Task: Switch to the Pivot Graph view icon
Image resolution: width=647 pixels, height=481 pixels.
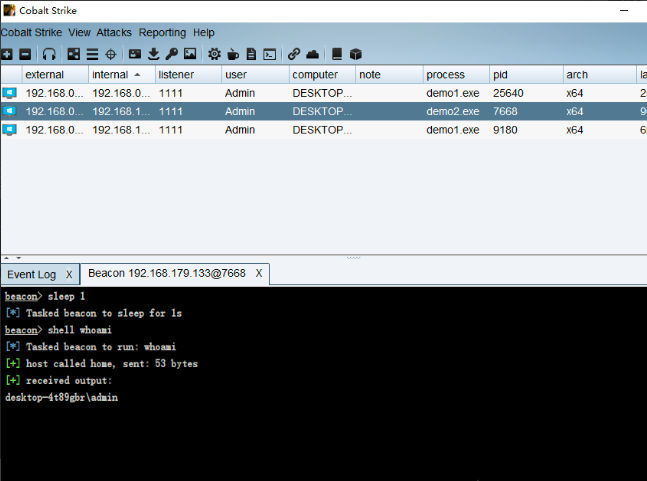Action: point(74,54)
